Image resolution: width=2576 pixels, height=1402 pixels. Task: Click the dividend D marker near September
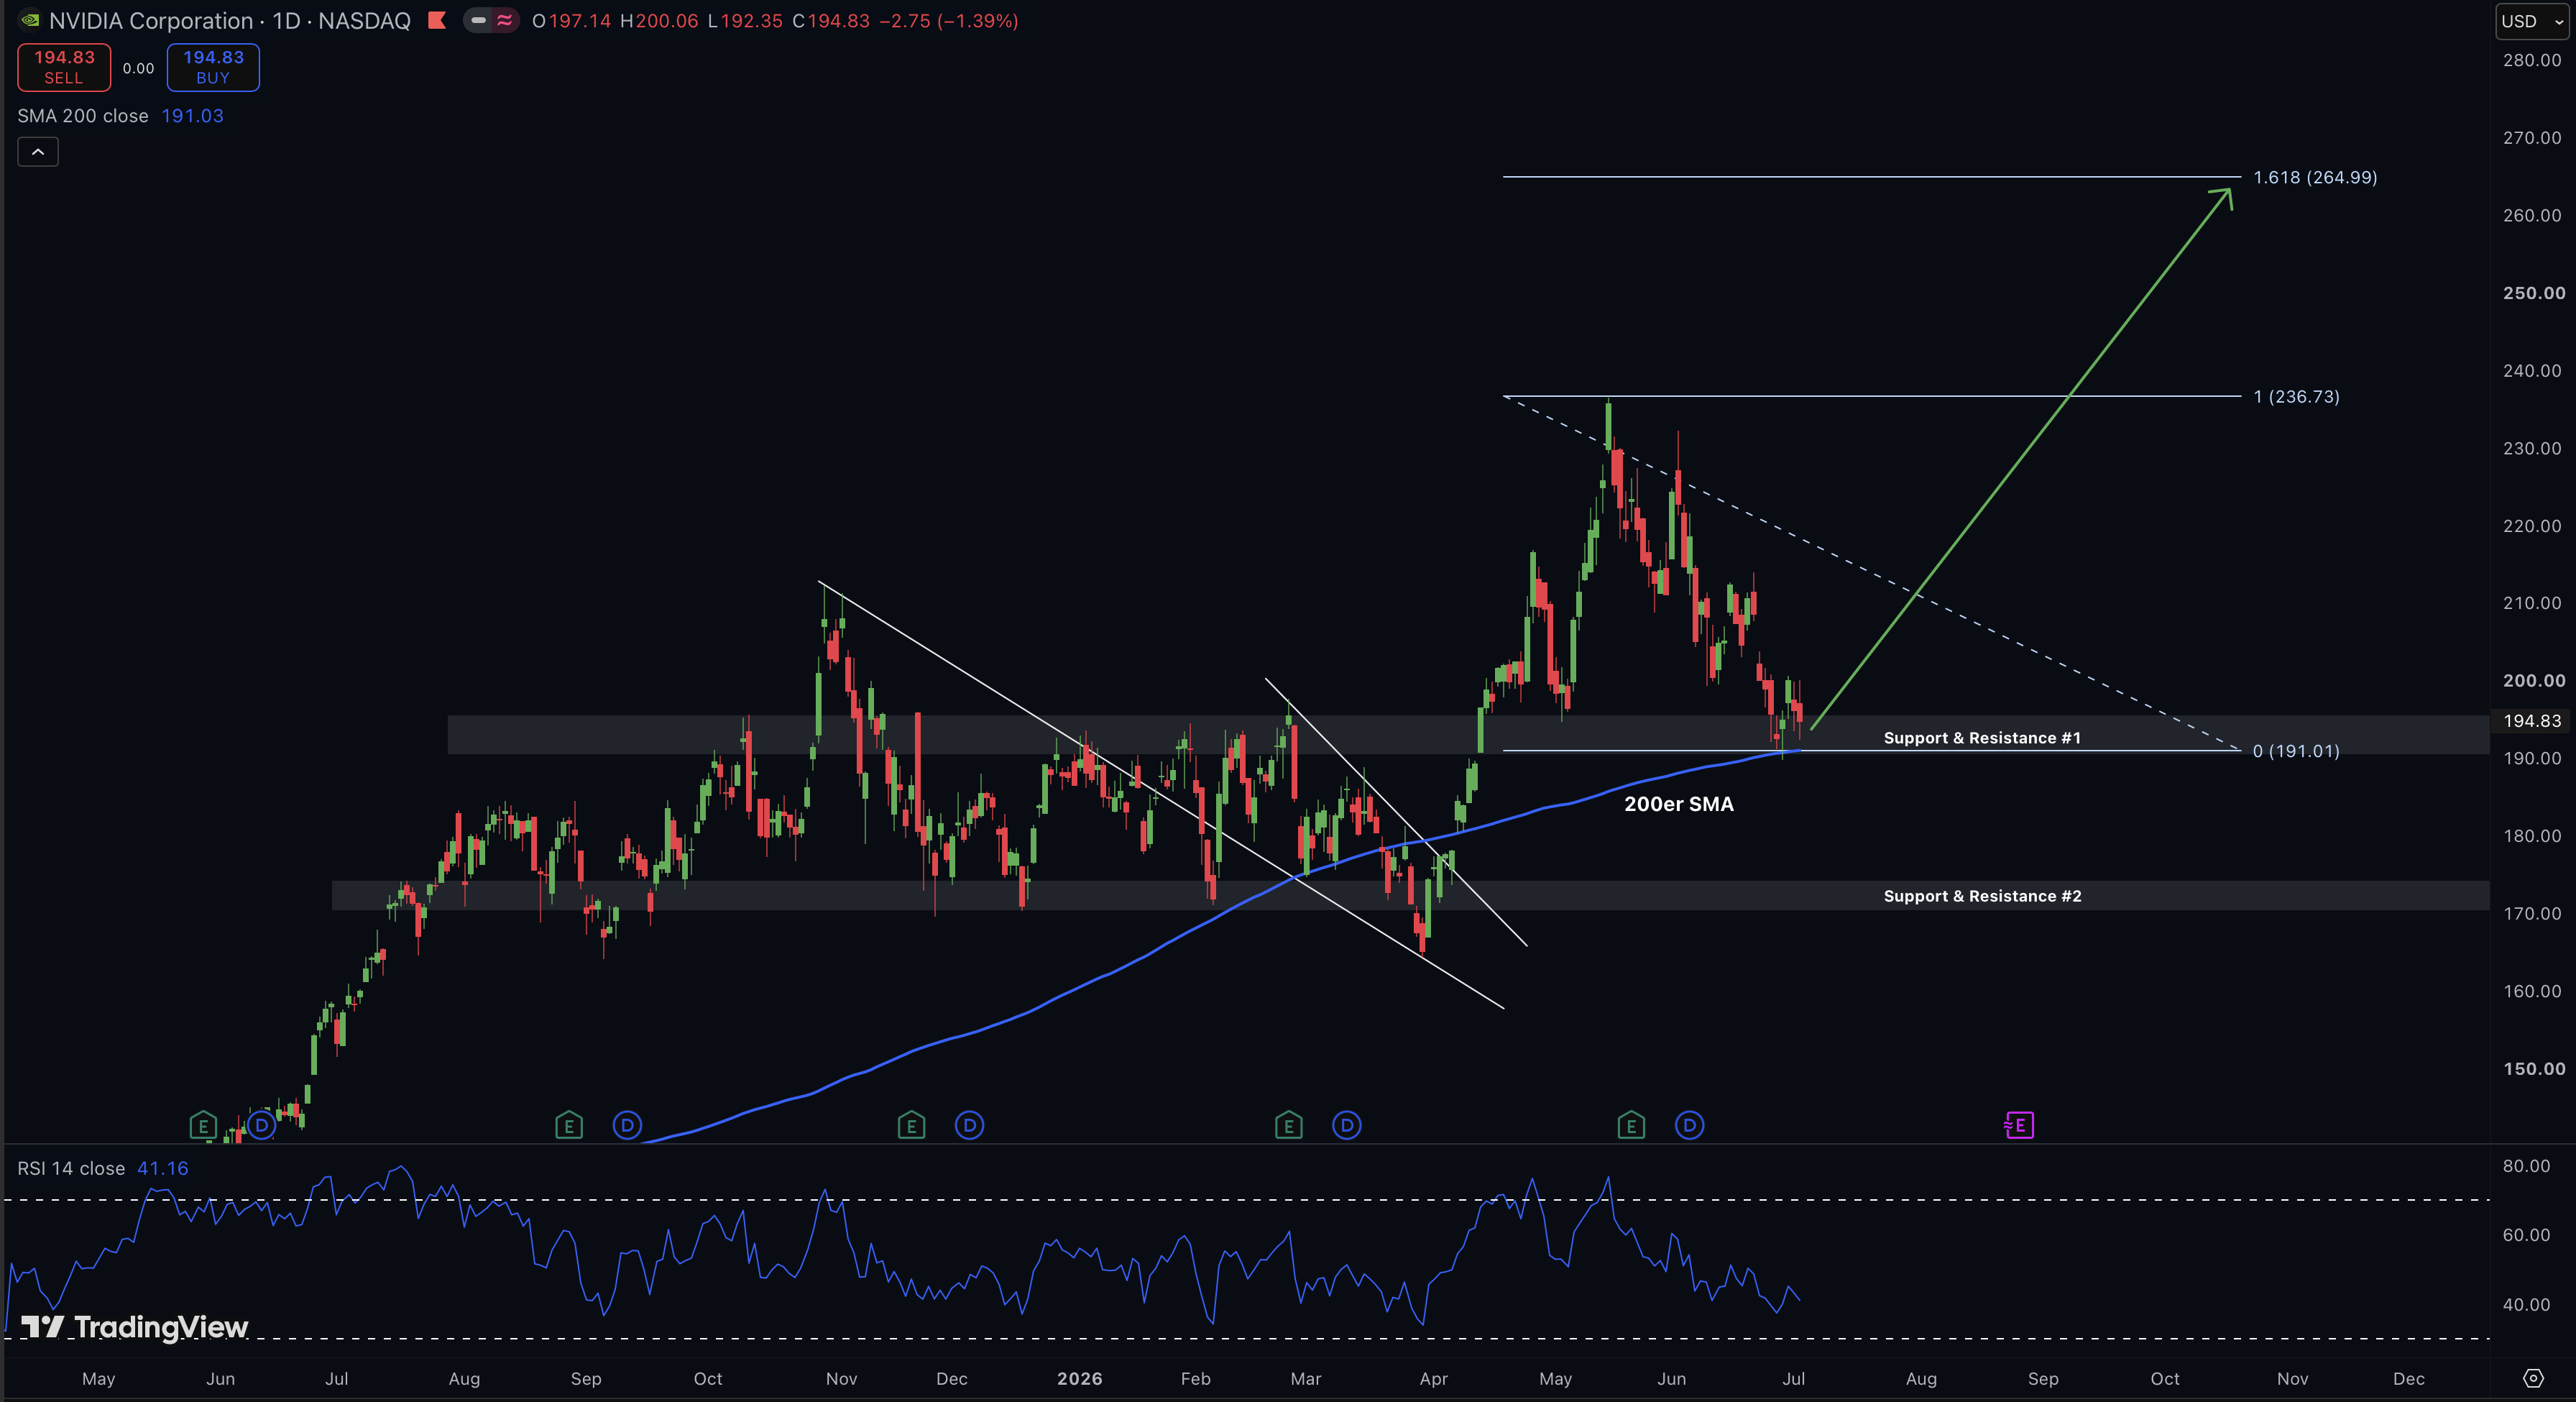tap(627, 1126)
